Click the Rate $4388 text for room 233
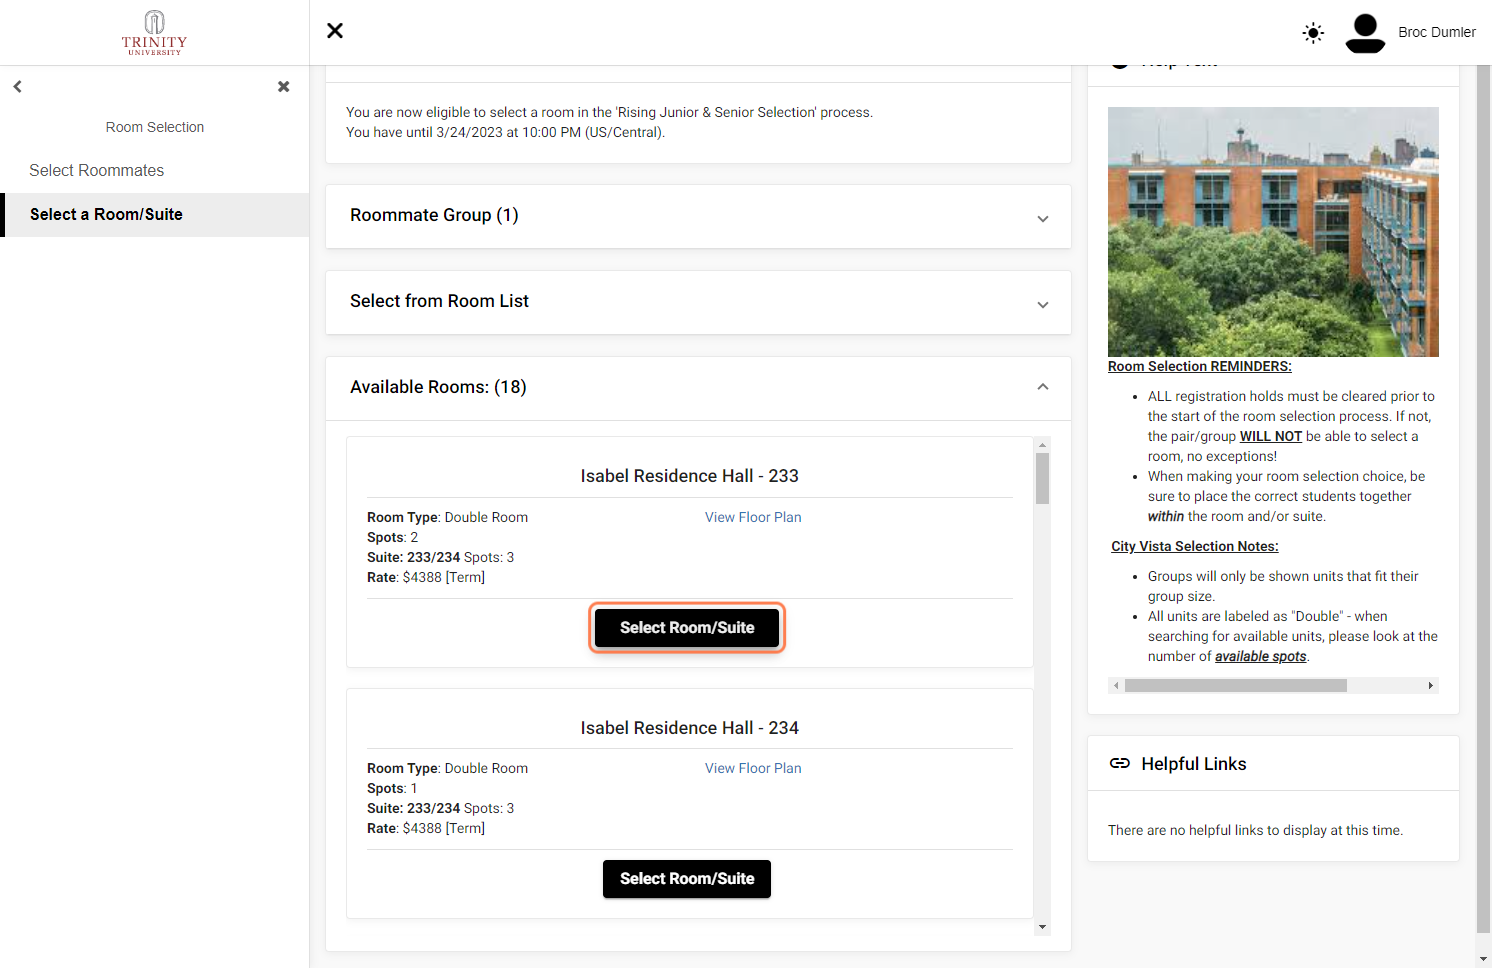 pyautogui.click(x=426, y=578)
